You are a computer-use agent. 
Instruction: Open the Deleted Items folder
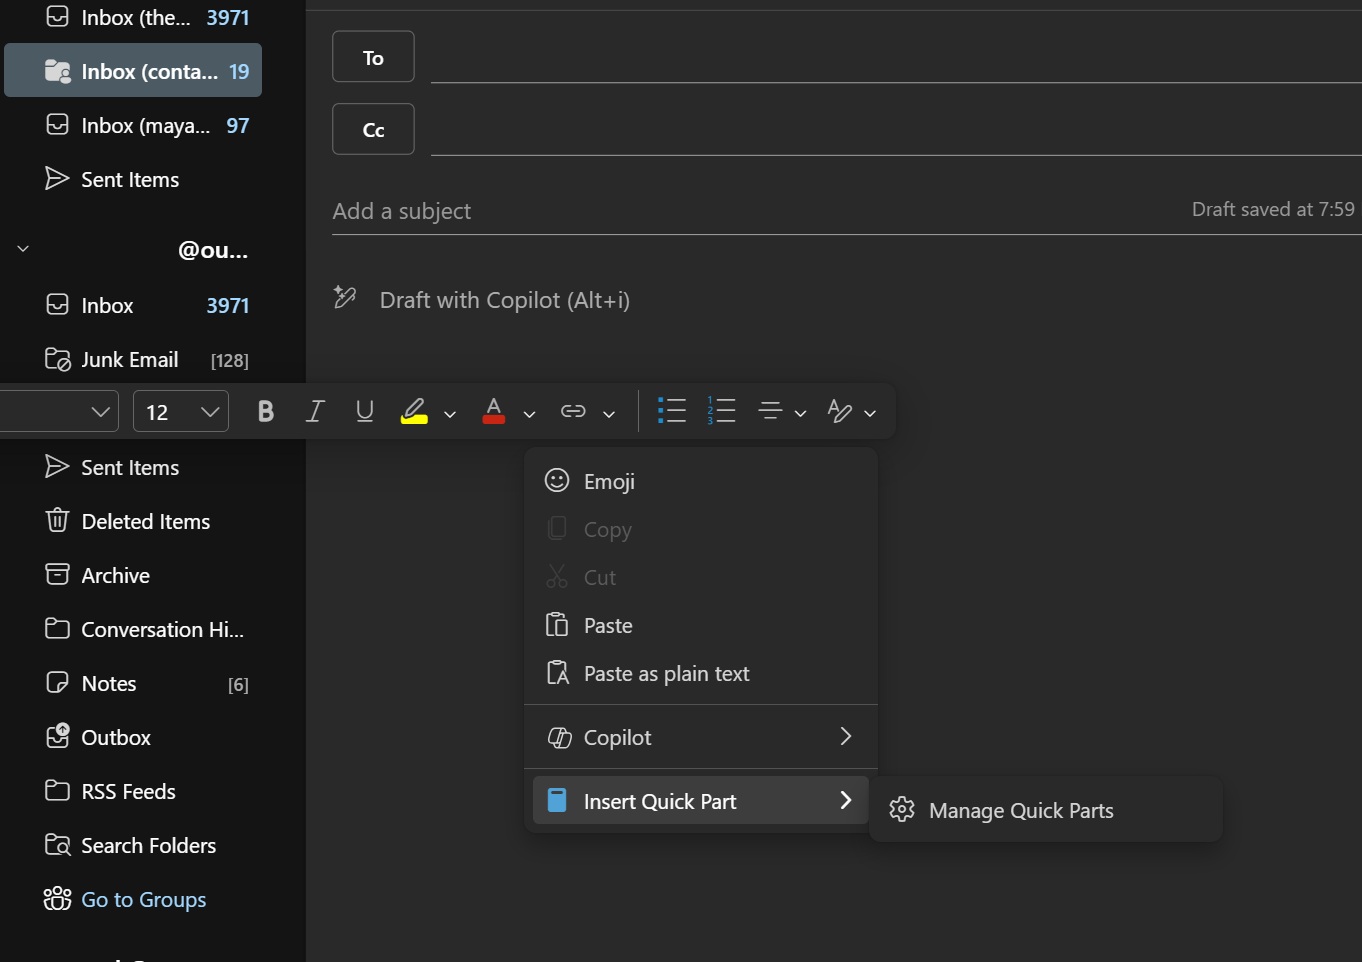[133, 521]
